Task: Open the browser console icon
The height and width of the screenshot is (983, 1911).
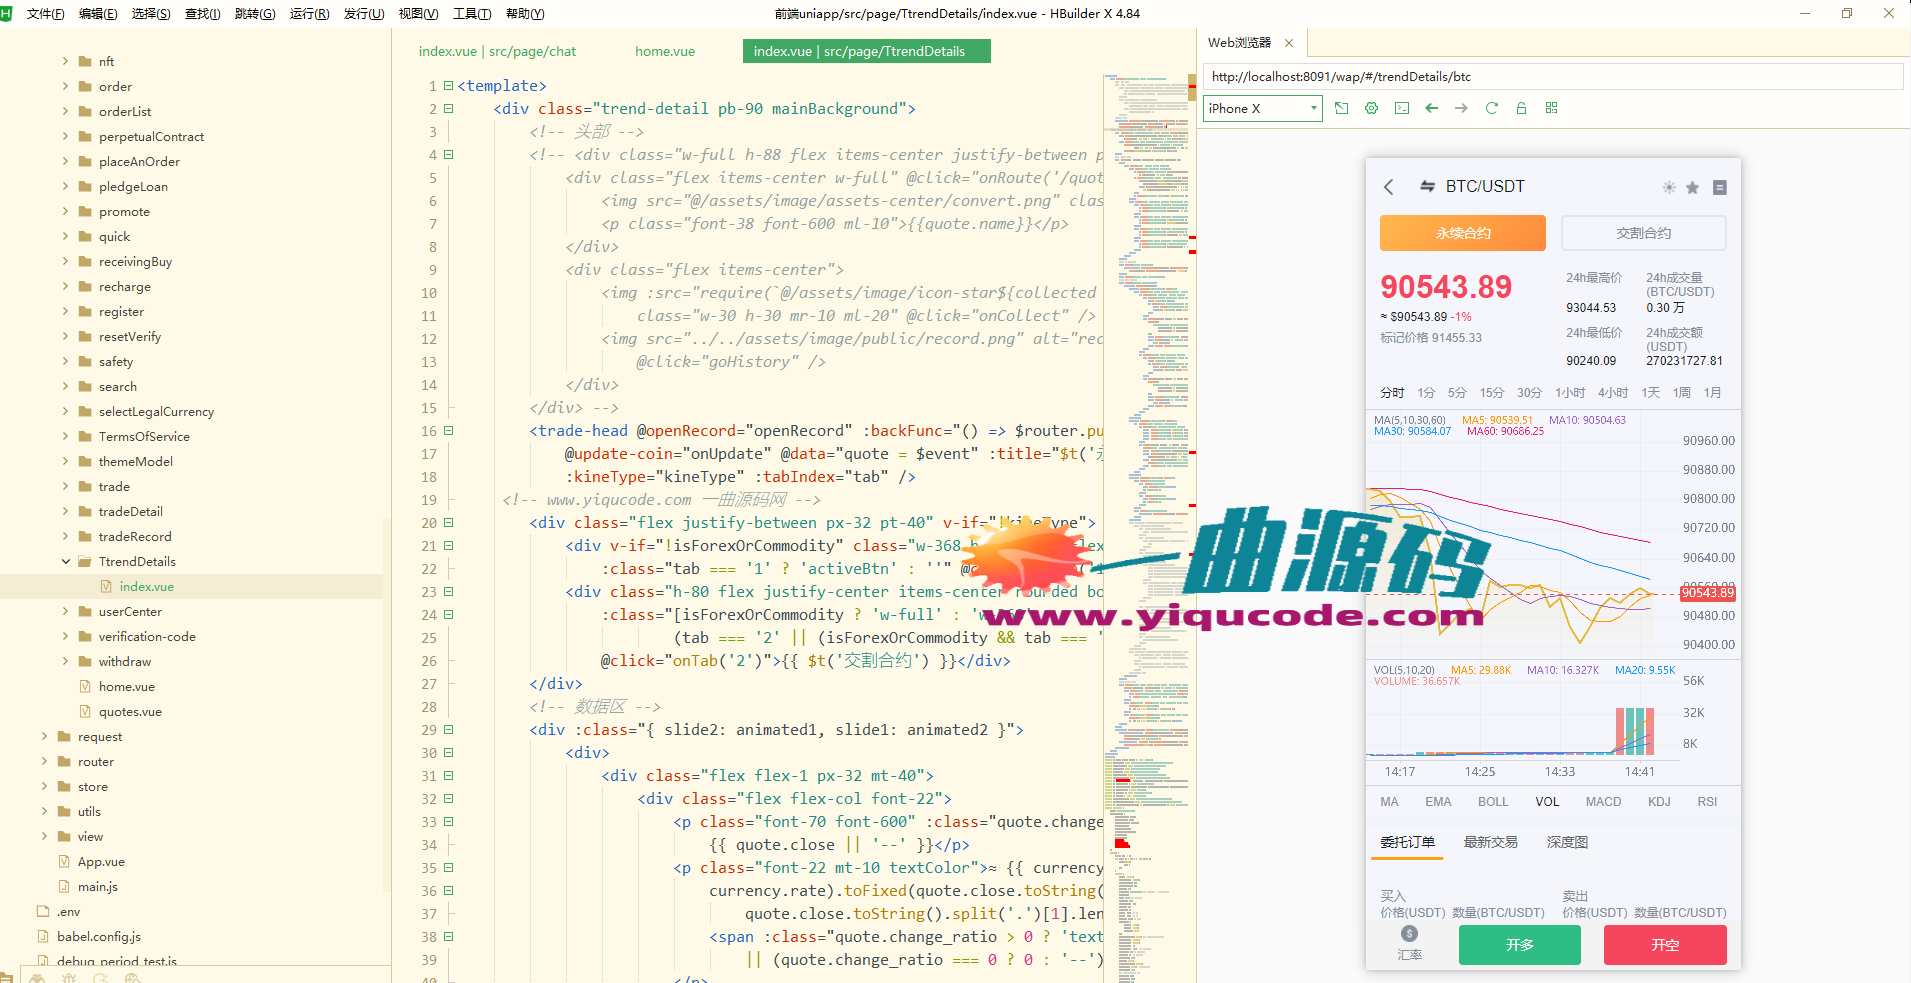Action: (1402, 108)
